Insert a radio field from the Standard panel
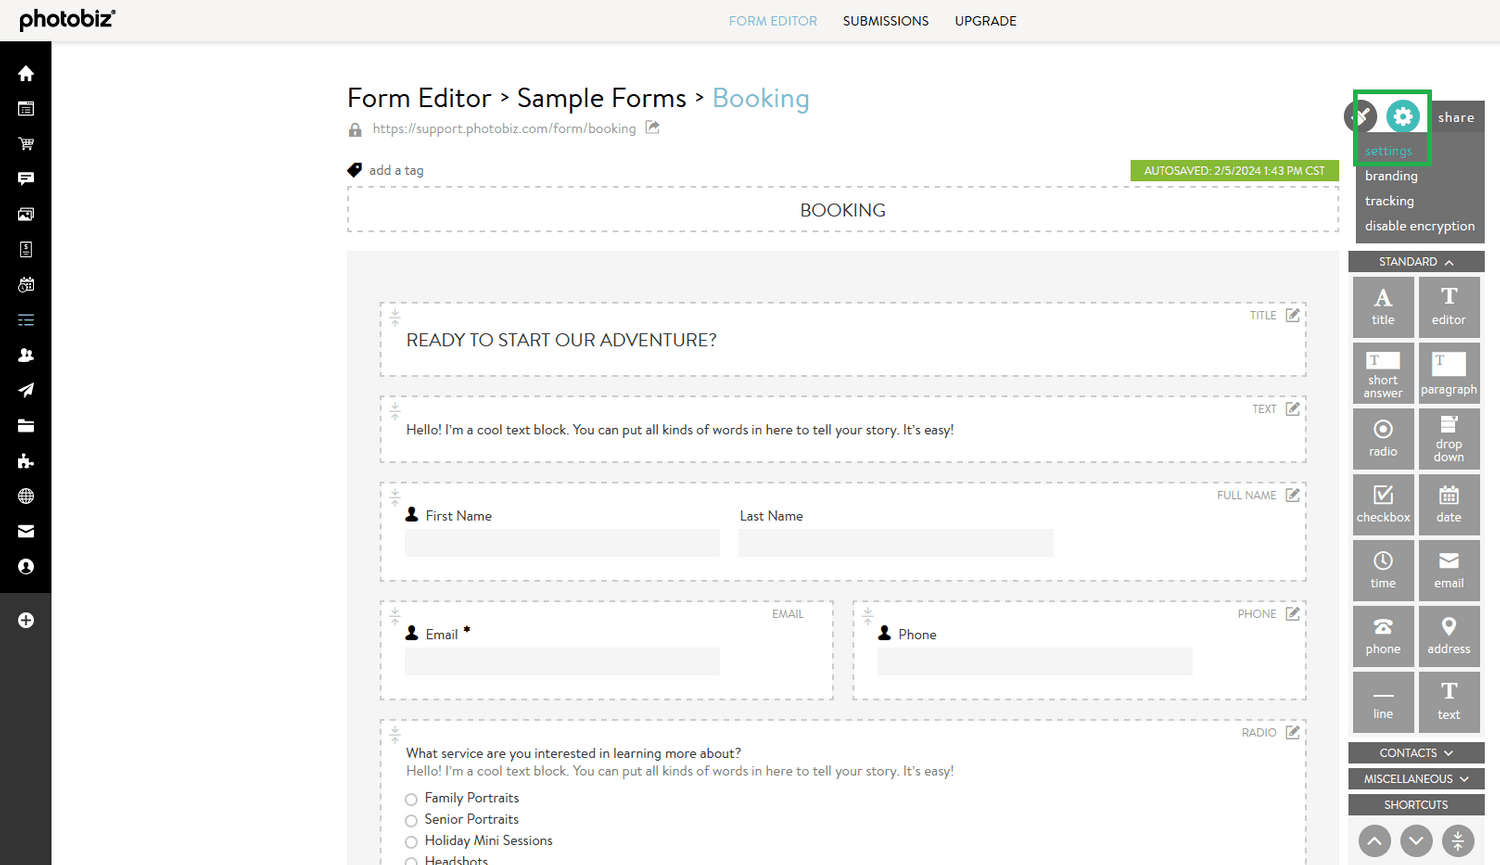1500x865 pixels. 1383,438
